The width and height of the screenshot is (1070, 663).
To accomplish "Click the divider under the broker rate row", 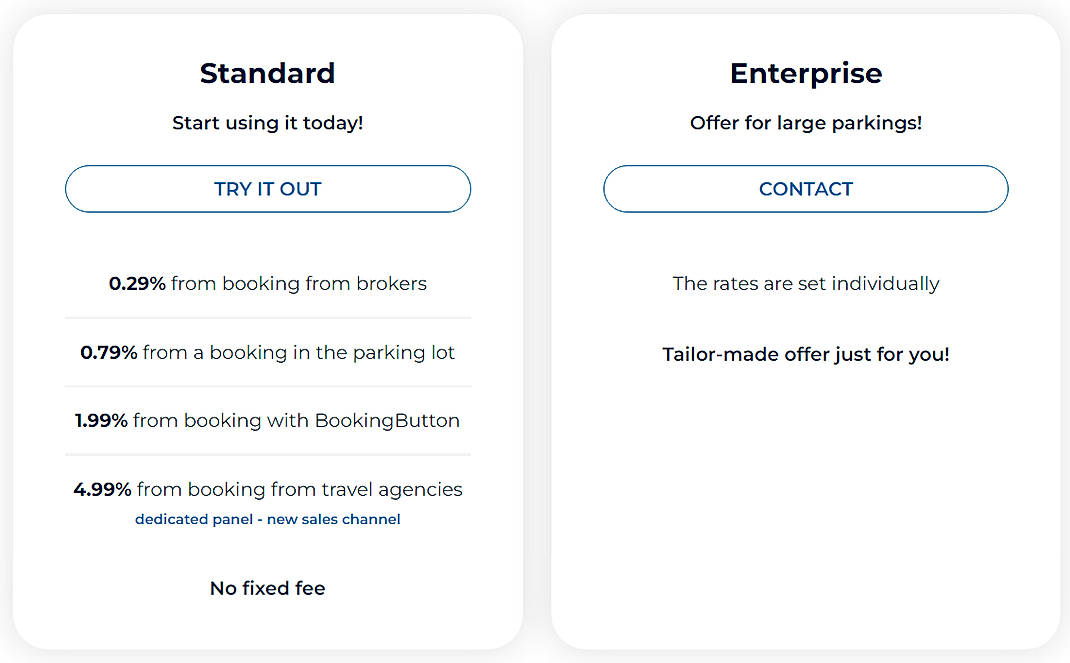I will (x=267, y=317).
